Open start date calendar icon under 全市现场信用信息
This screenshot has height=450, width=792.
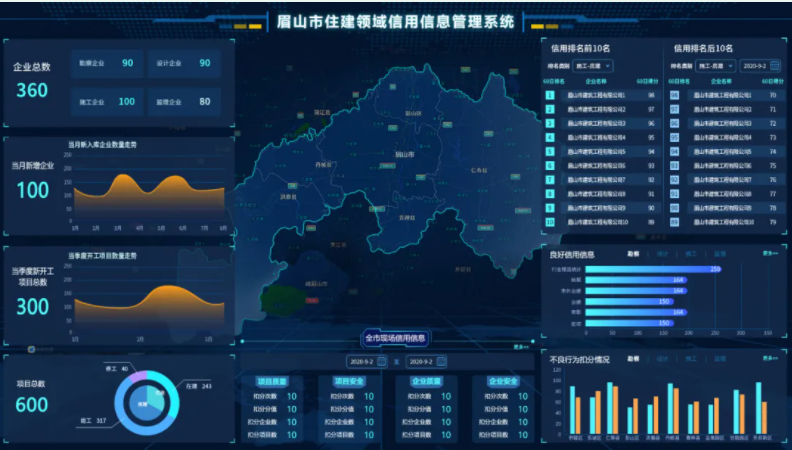(383, 361)
